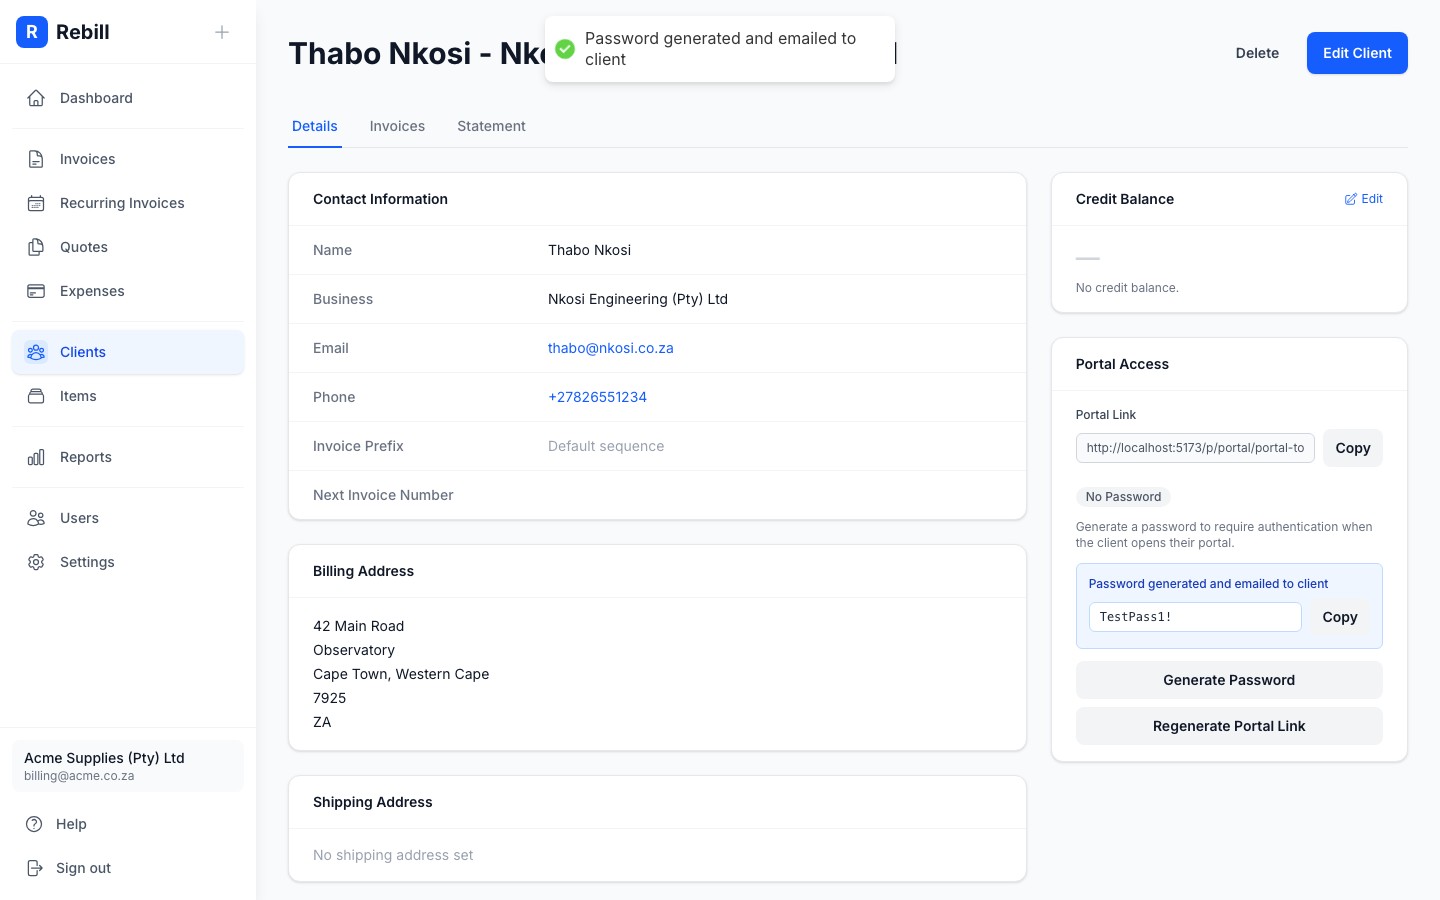Edit the Credit Balance
The height and width of the screenshot is (900, 1440).
tap(1363, 199)
